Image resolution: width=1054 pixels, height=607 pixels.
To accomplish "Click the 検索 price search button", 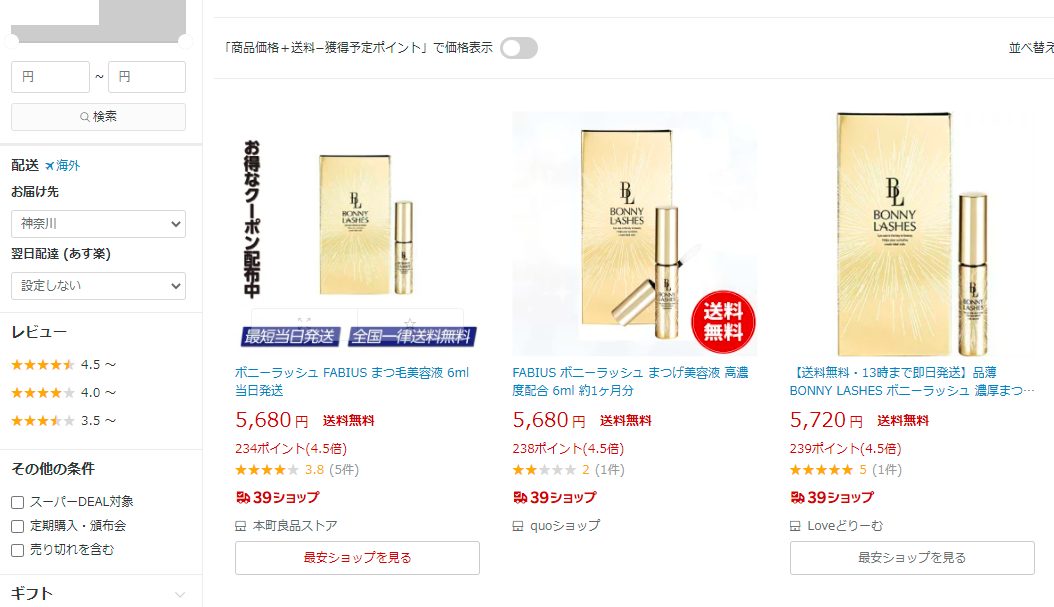I will click(98, 117).
